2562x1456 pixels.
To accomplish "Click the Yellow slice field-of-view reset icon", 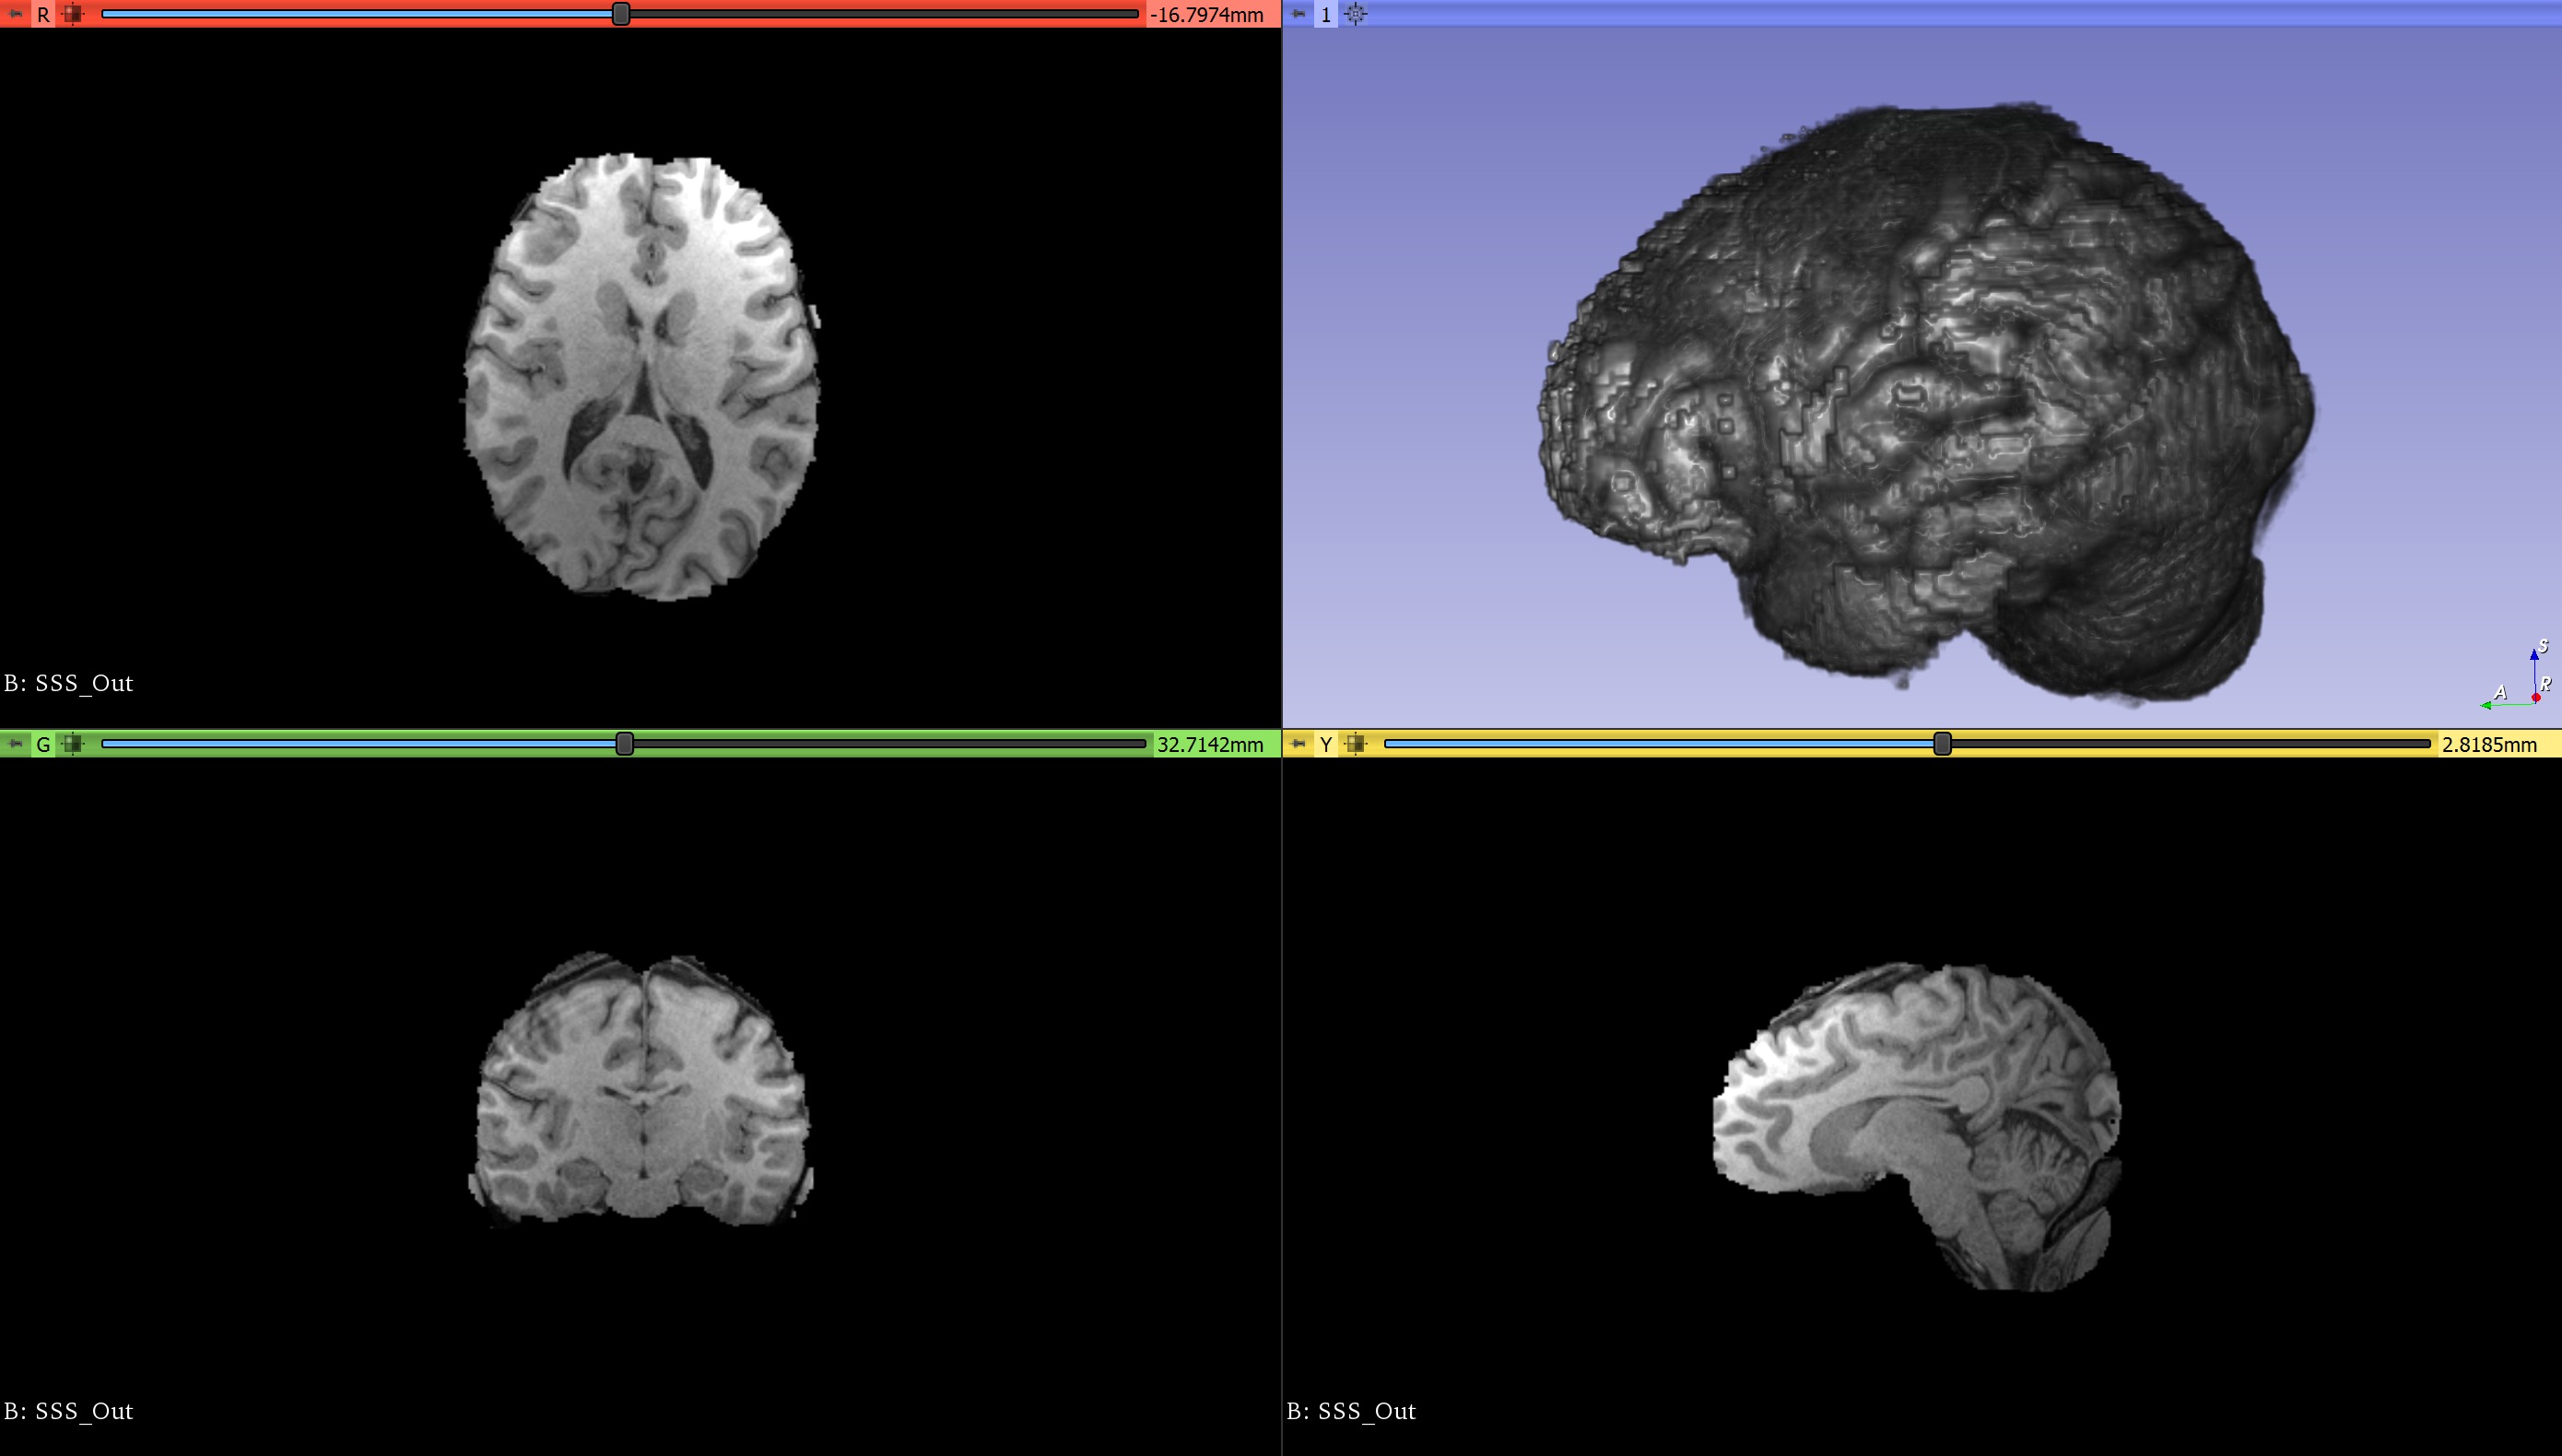I will coord(1355,743).
